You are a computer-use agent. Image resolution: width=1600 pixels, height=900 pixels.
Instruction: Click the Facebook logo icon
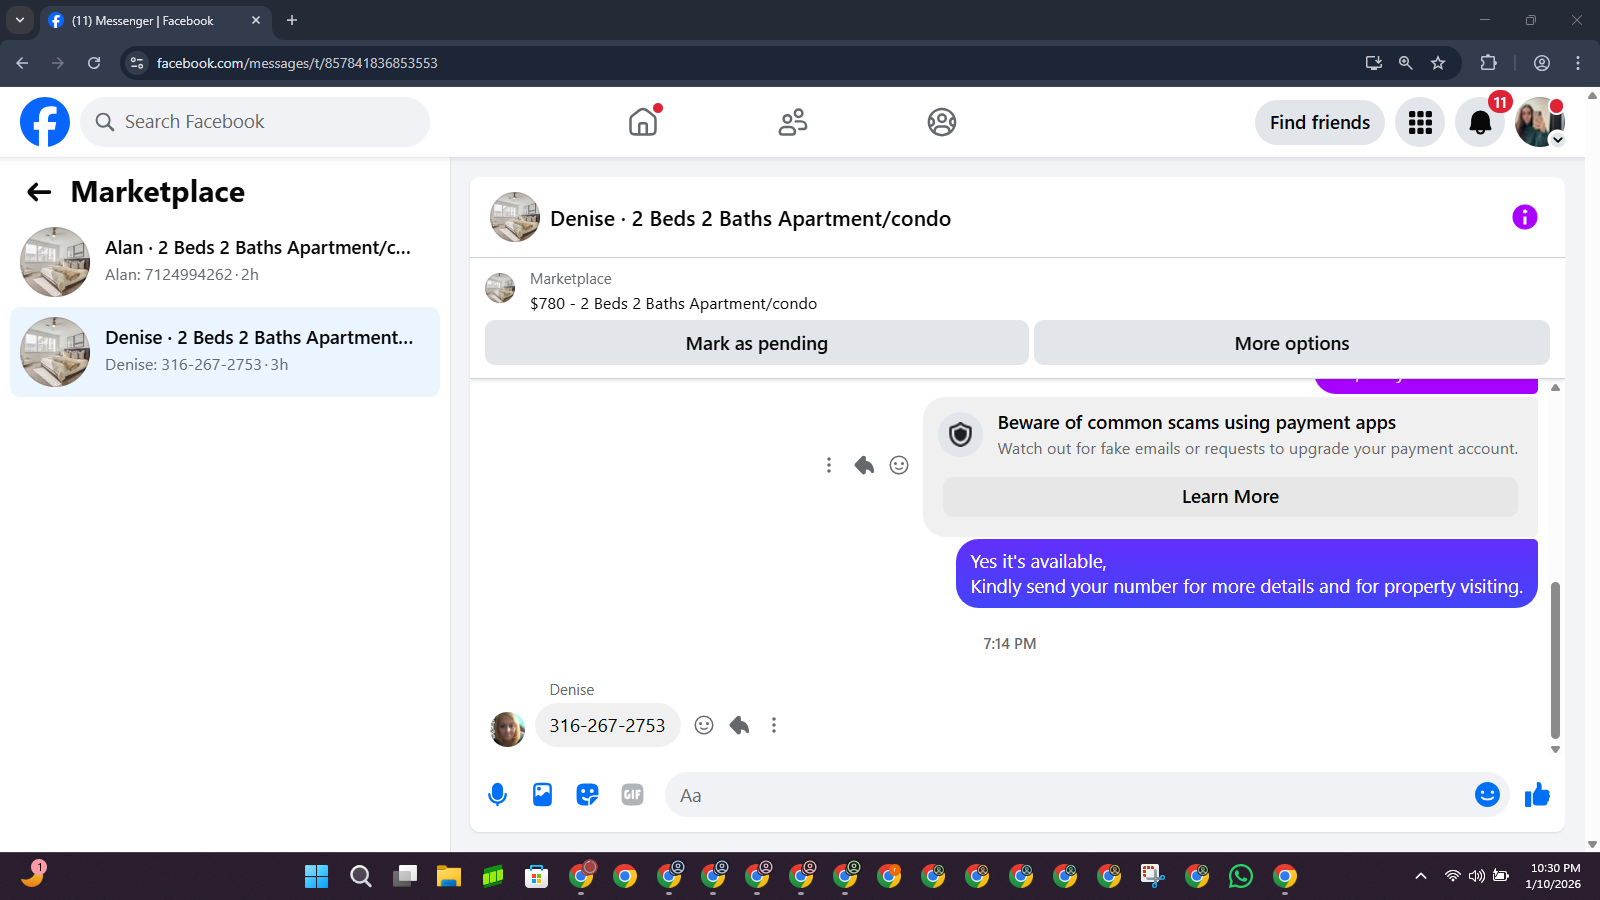click(45, 122)
